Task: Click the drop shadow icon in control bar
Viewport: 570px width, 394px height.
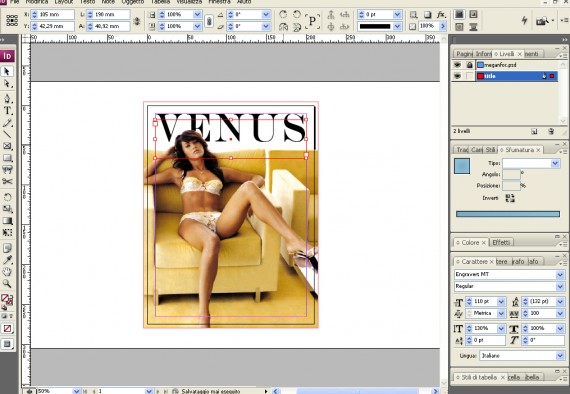Action: pos(428,15)
